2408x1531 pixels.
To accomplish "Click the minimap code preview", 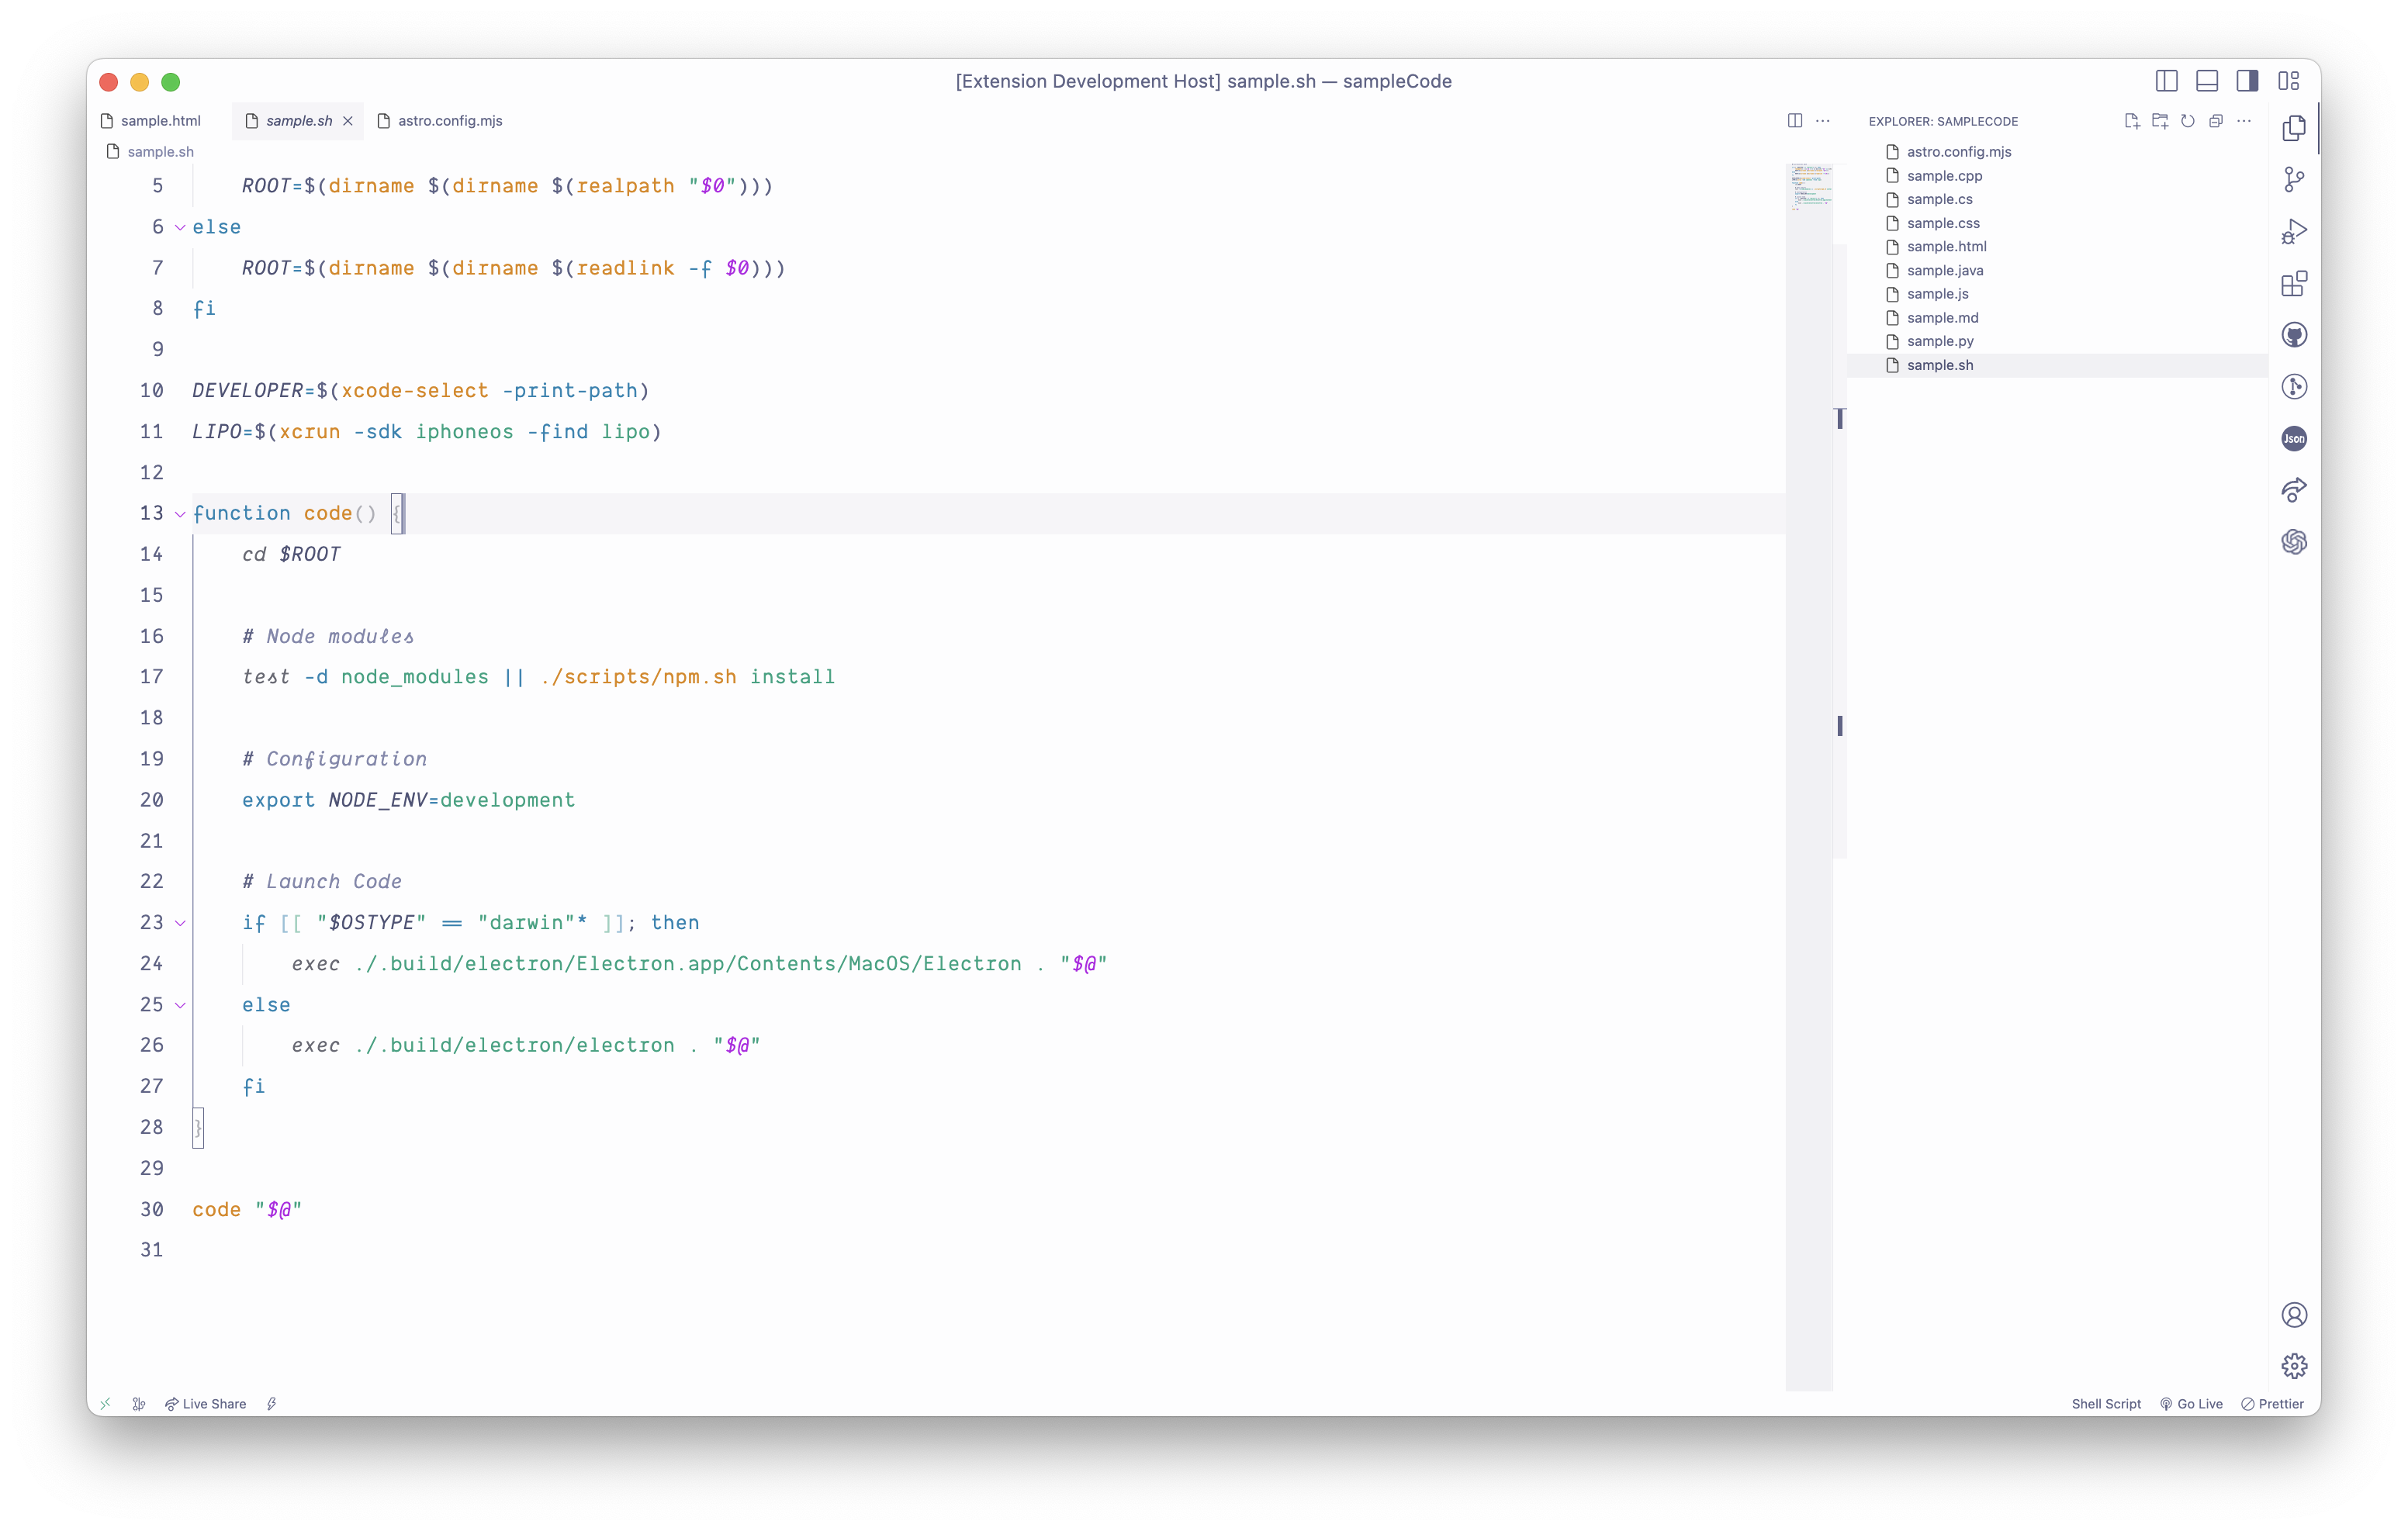I will (x=1809, y=188).
